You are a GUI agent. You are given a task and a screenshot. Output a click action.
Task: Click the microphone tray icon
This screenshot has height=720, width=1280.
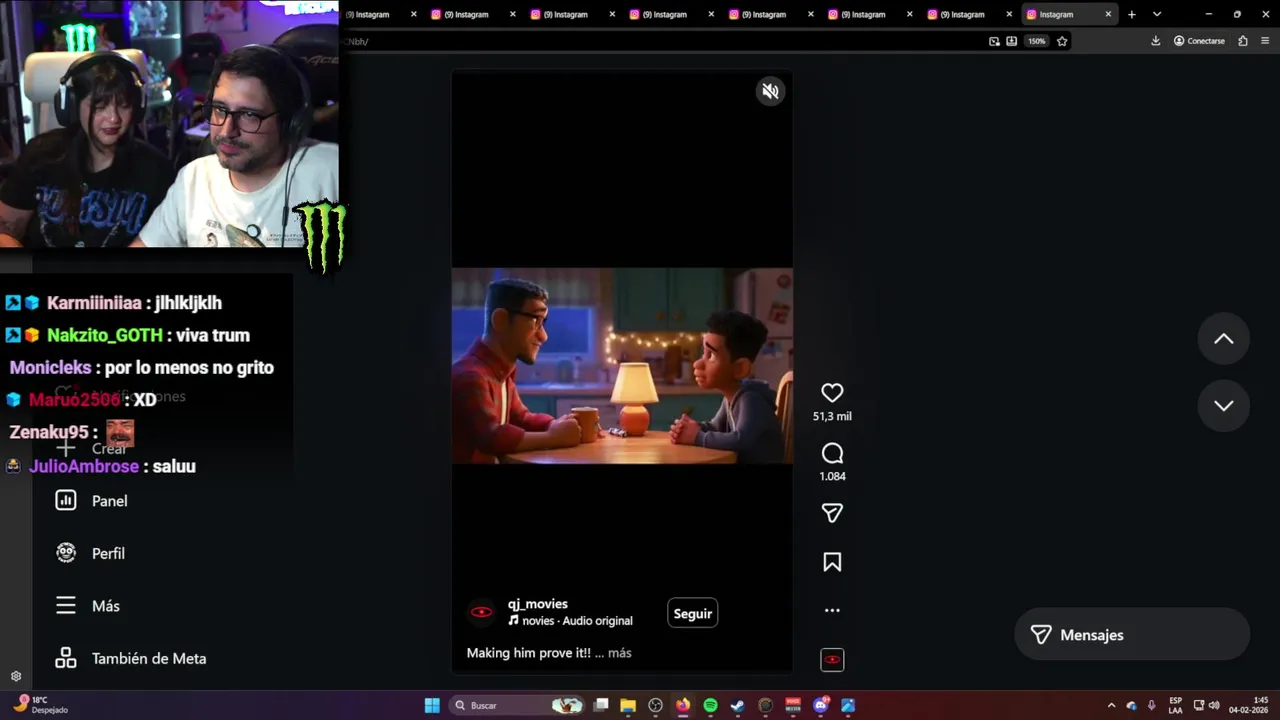point(1151,705)
